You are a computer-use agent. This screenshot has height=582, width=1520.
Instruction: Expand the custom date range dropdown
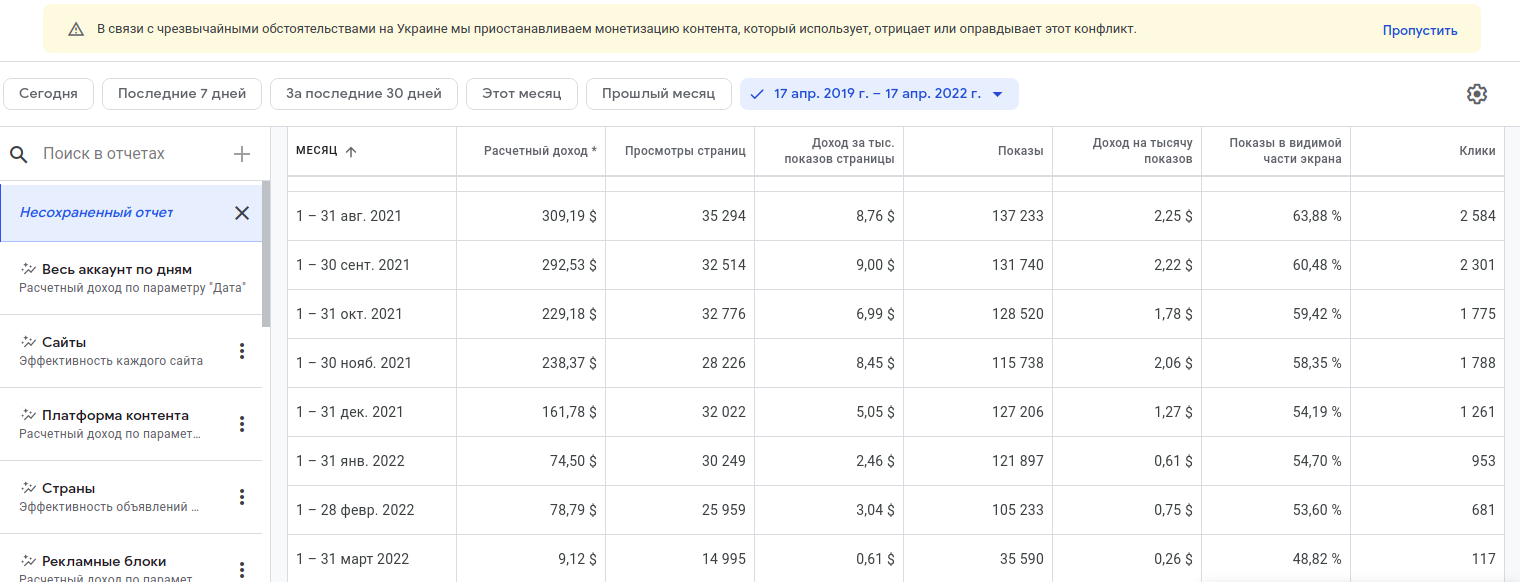tap(997, 94)
